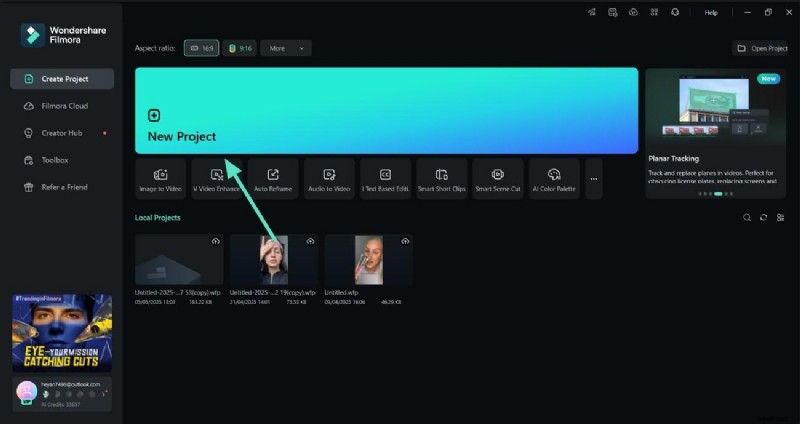Expand the More aspect ratio dropdown
The height and width of the screenshot is (424, 800).
click(x=286, y=48)
